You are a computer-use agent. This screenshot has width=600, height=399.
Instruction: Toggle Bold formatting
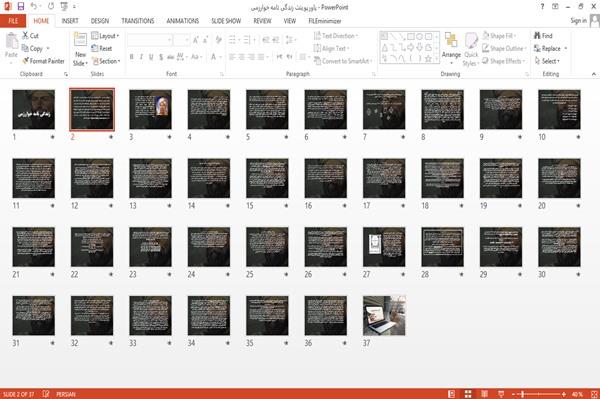coord(132,57)
